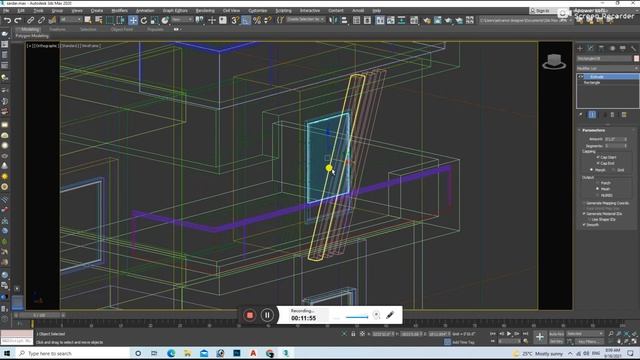Click the Play Animation button

click(509, 334)
